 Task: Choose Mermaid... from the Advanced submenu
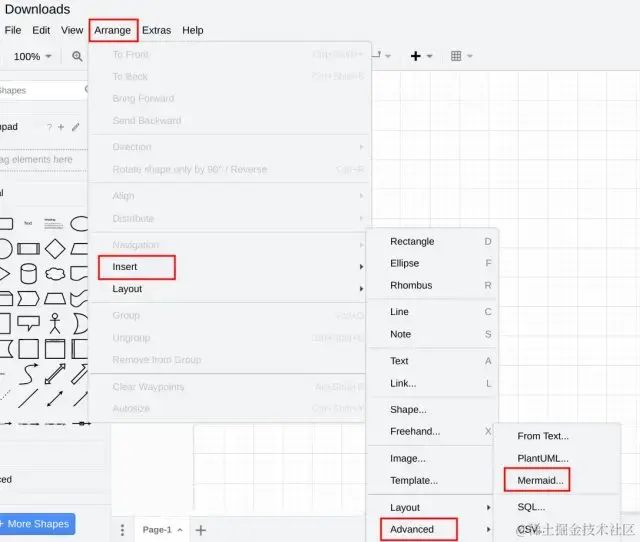tap(540, 481)
